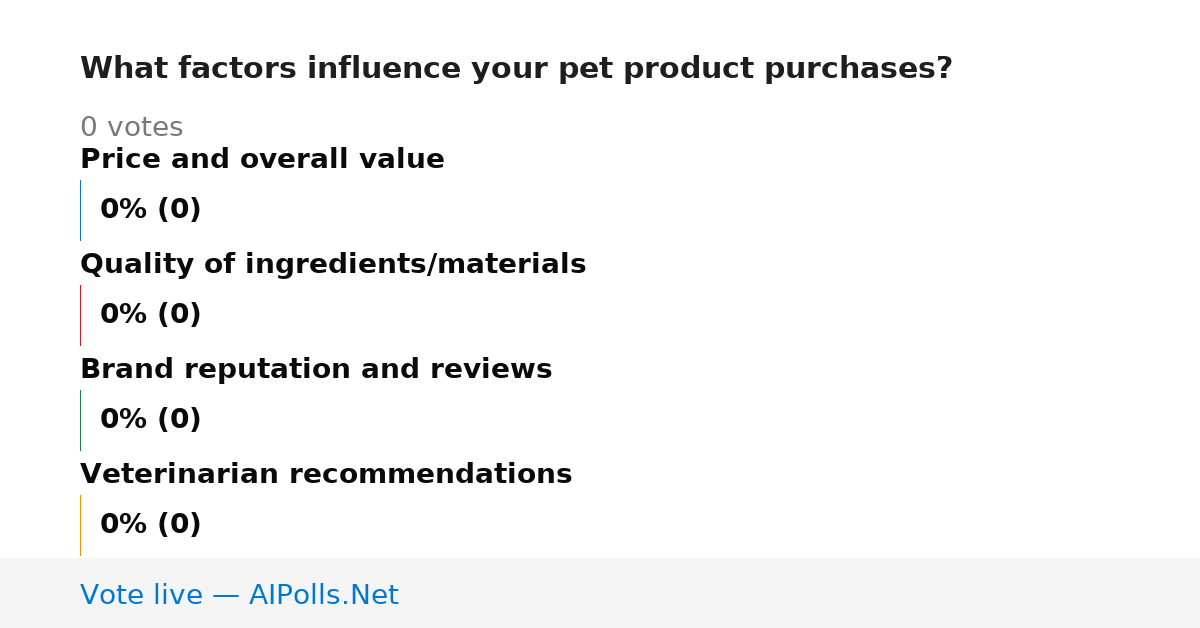Screen dimensions: 1200x628
Task: Click the orange bar for Veterinarian recommendations
Action: point(80,525)
